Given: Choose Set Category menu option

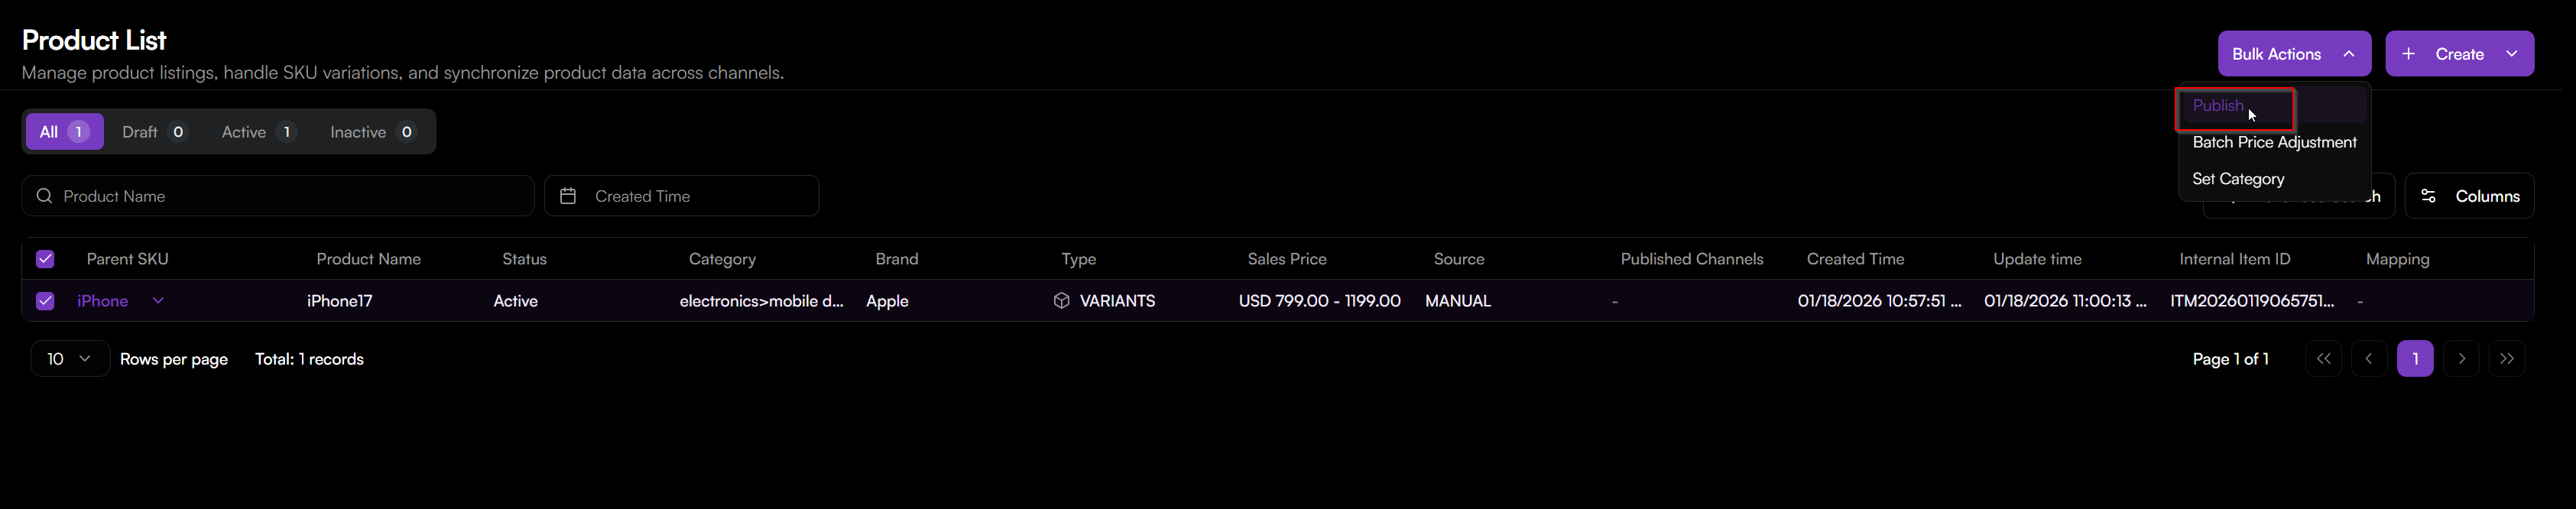Looking at the screenshot, I should coord(2238,179).
